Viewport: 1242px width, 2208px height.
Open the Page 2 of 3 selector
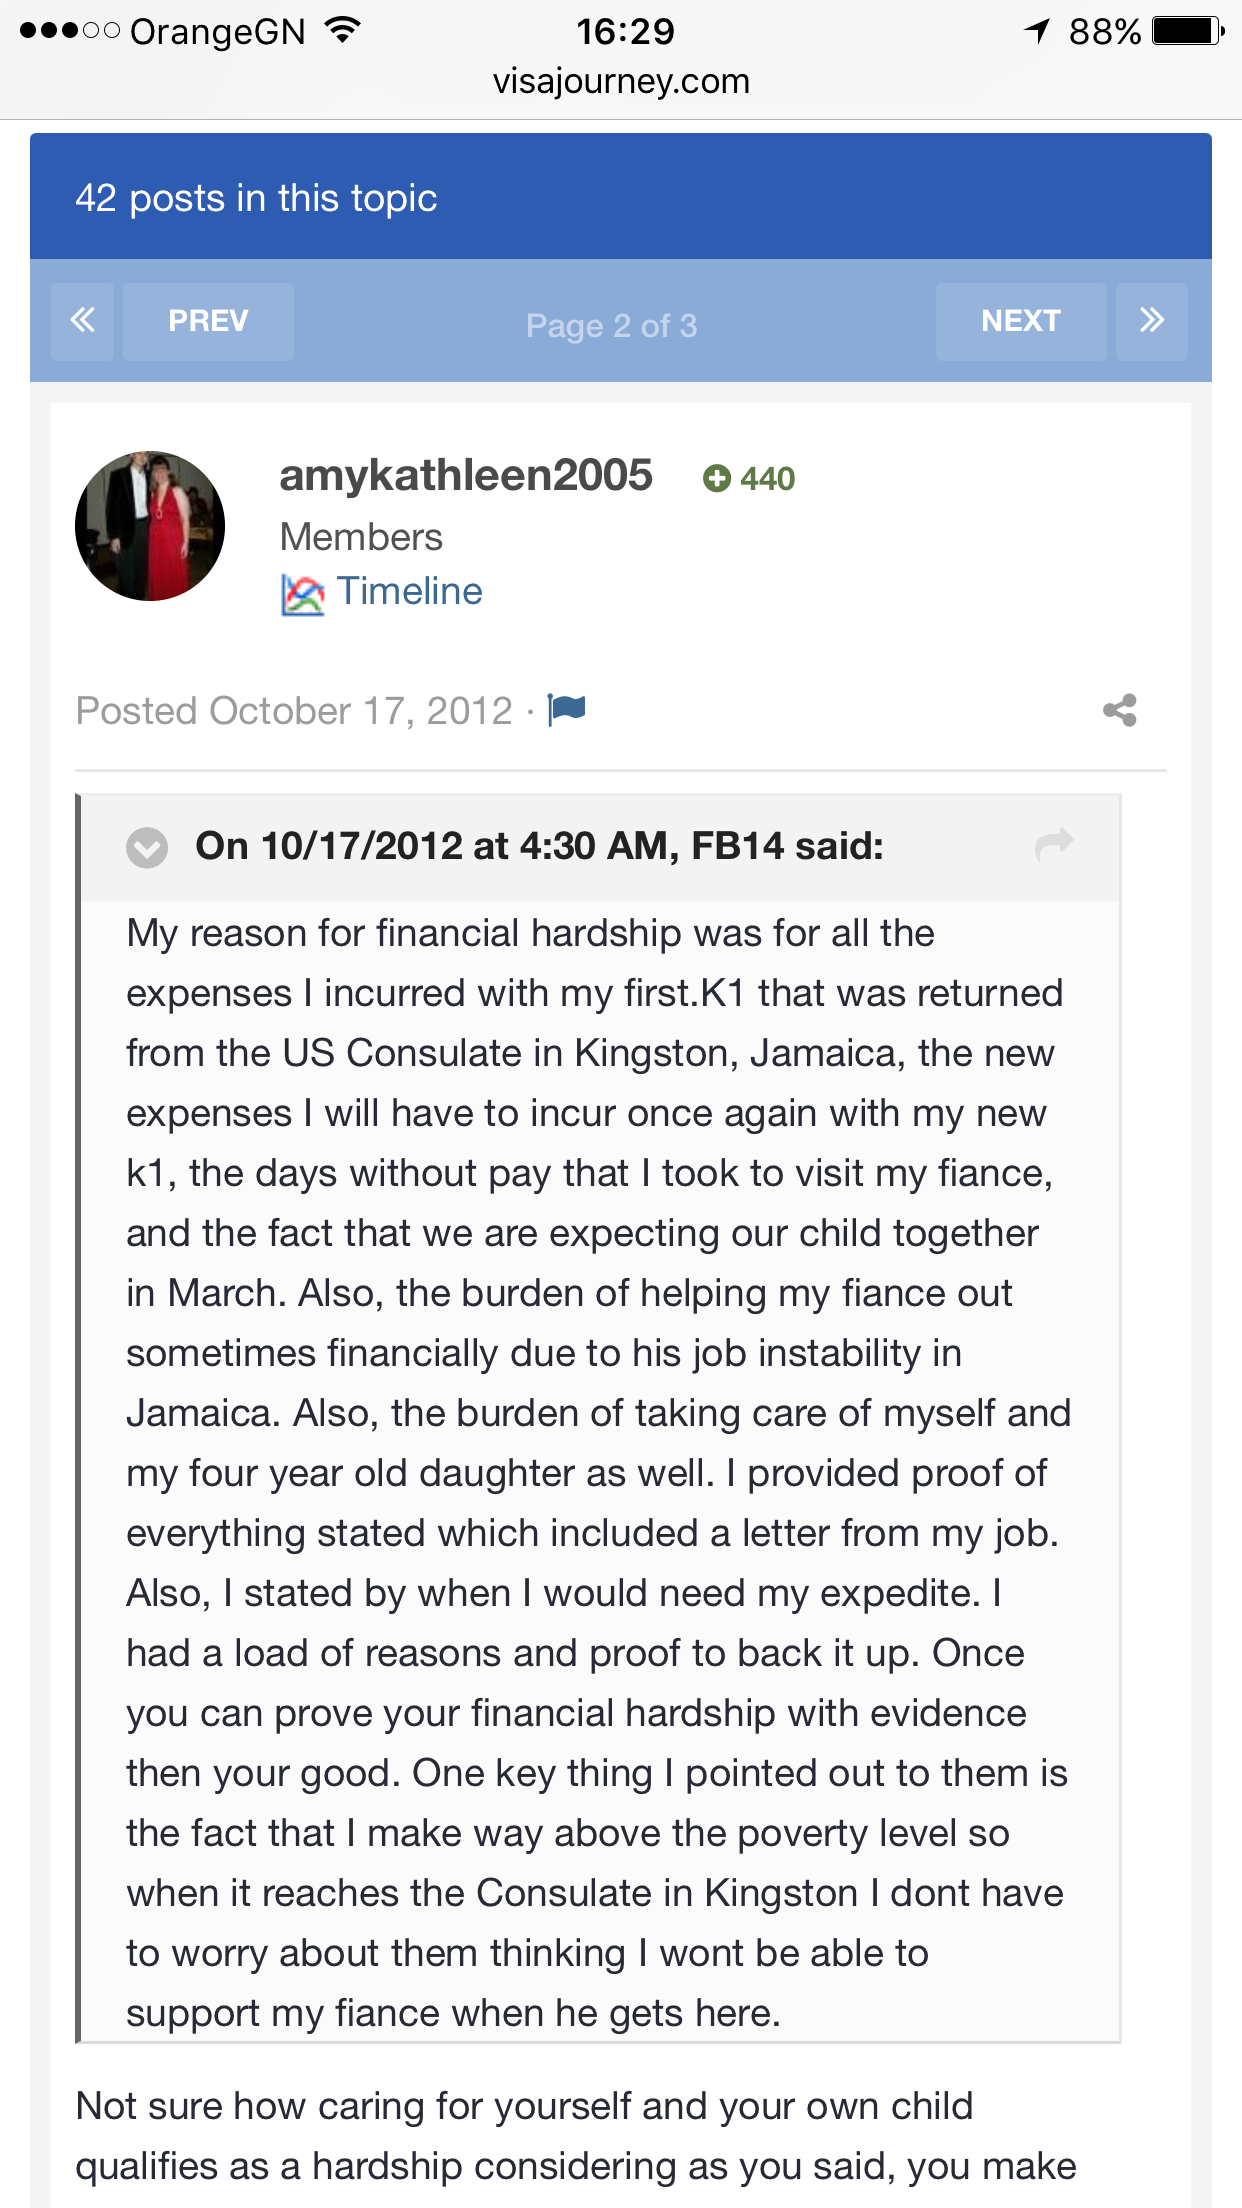[x=611, y=325]
